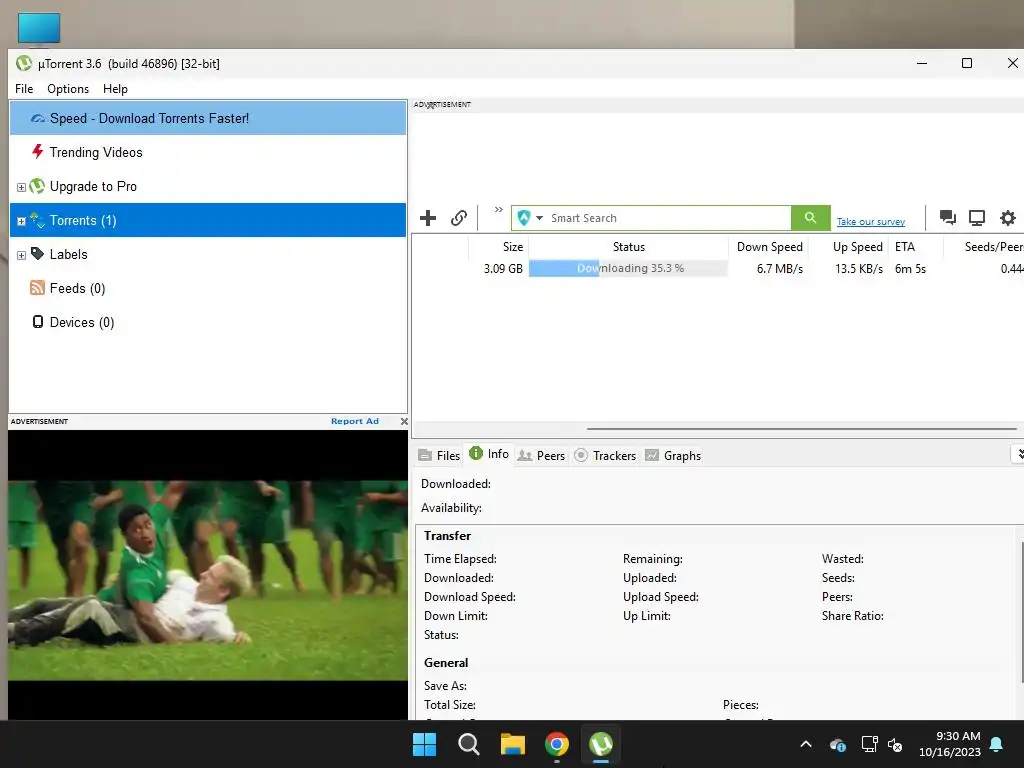
Task: Click the chat bubbles icon in toolbar
Action: pyautogui.click(x=948, y=217)
